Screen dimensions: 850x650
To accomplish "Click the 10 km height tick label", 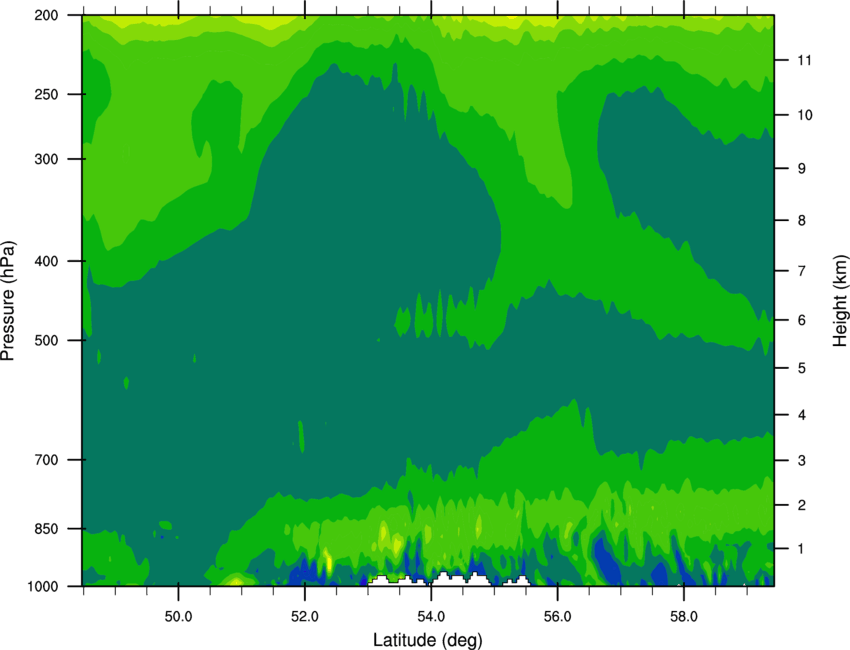I will pos(805,115).
